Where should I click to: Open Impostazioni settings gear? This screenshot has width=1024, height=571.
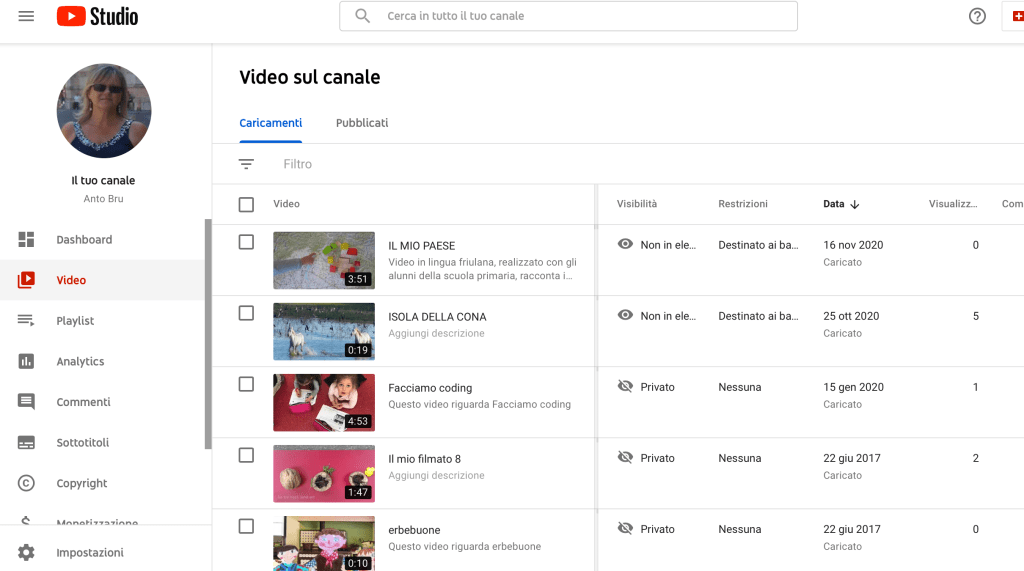pyautogui.click(x=90, y=553)
